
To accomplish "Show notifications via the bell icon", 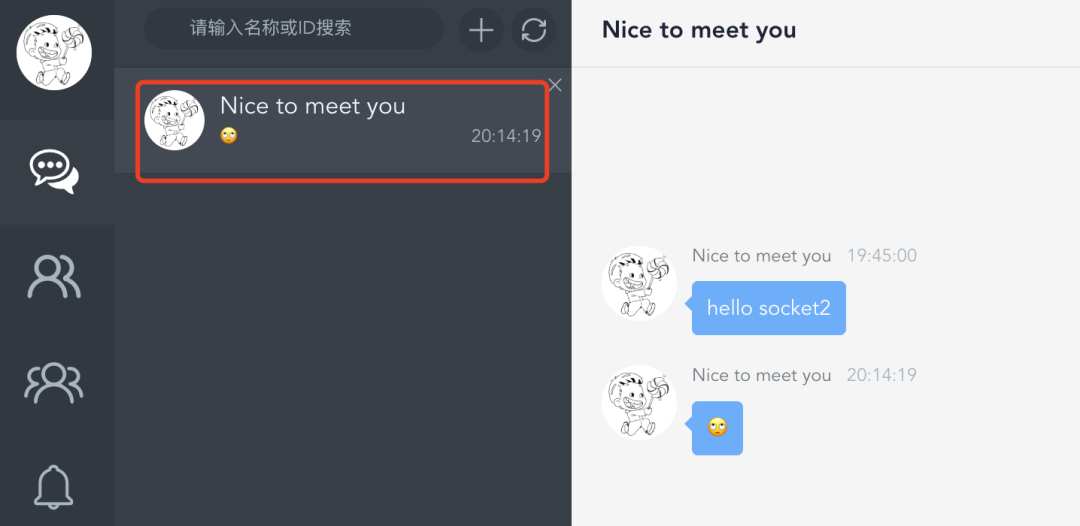I will pyautogui.click(x=54, y=486).
